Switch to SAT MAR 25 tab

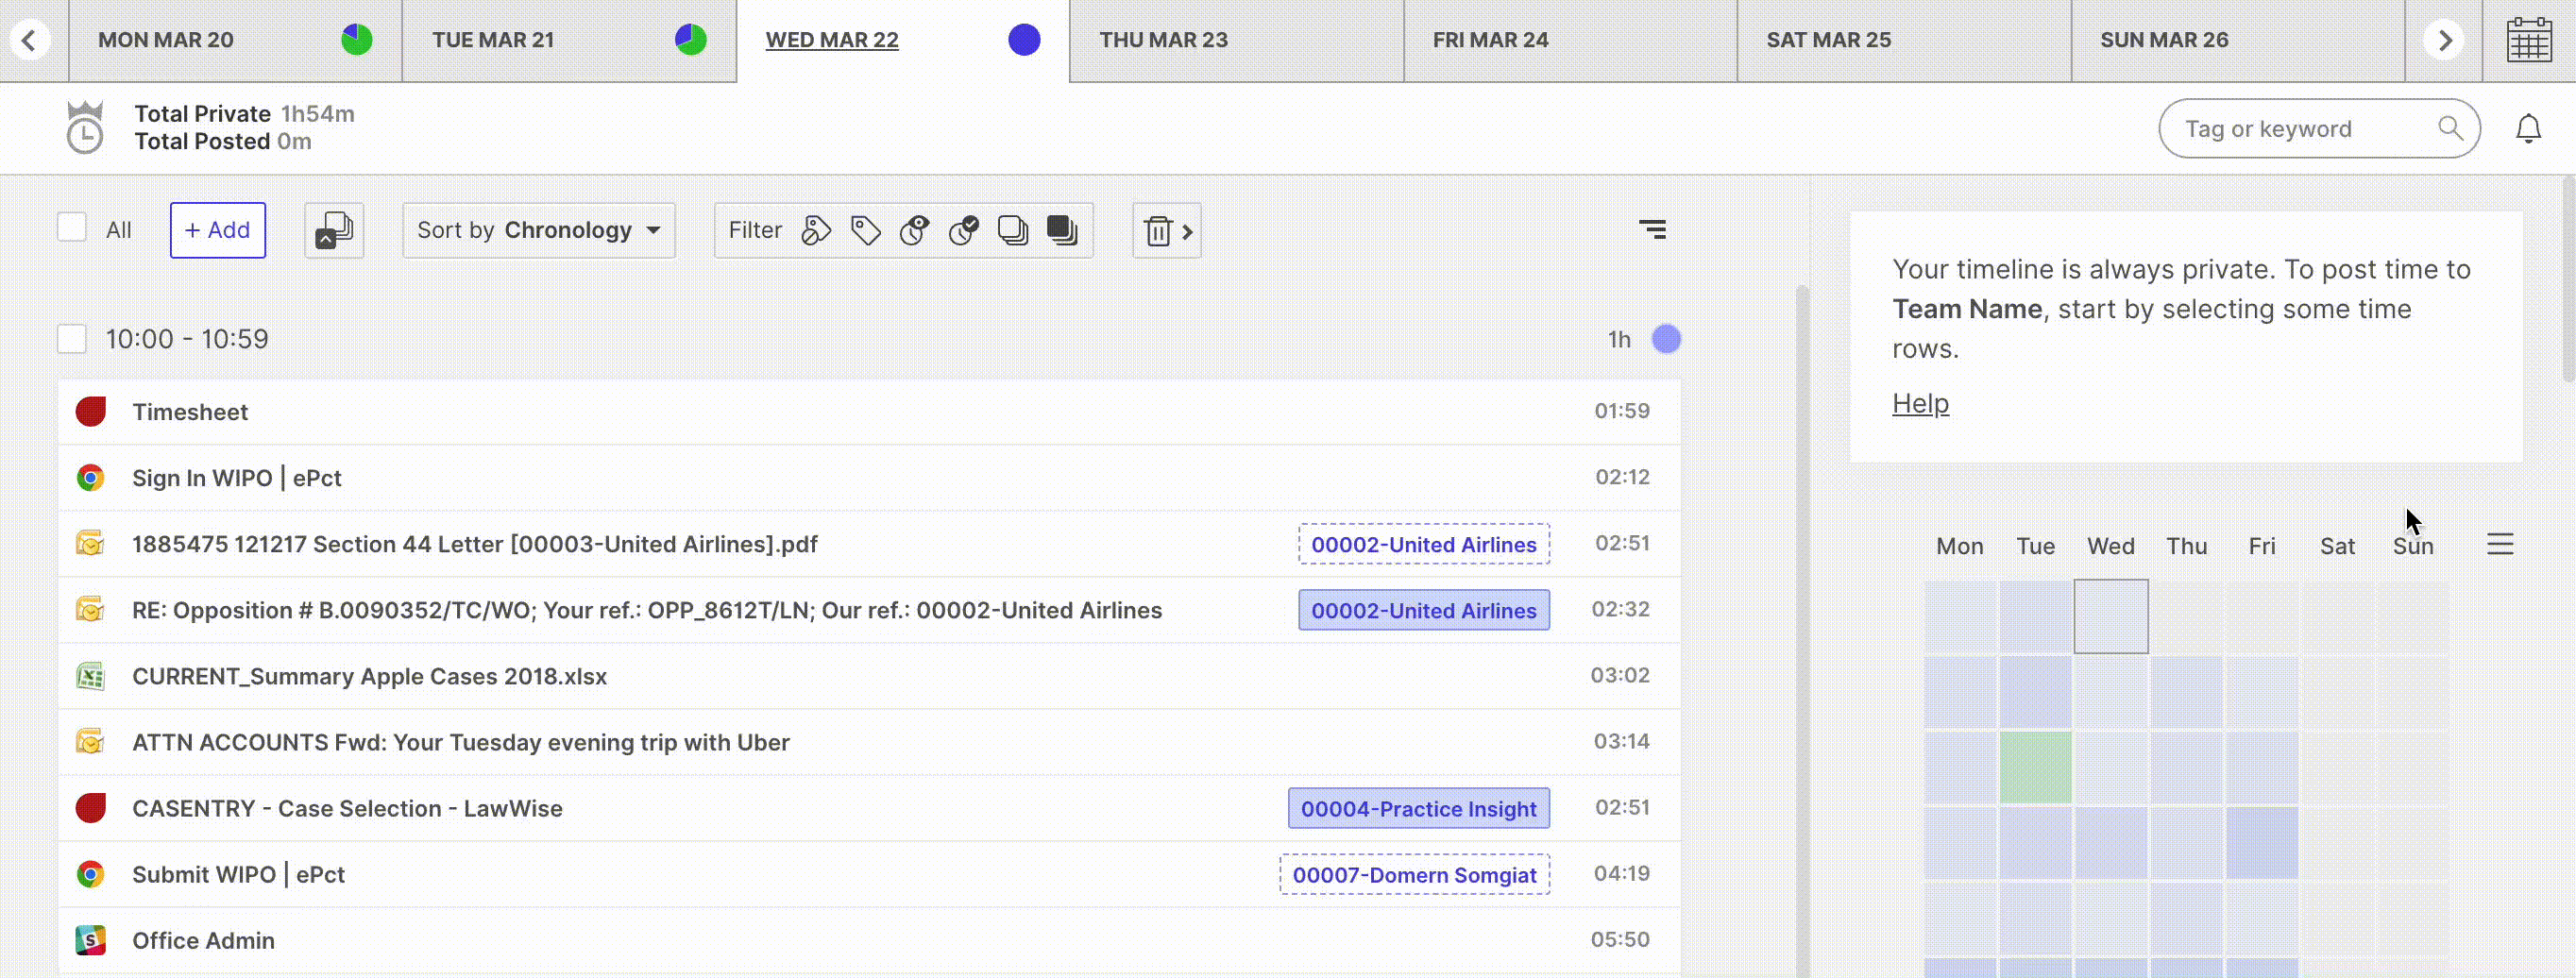click(x=1904, y=40)
